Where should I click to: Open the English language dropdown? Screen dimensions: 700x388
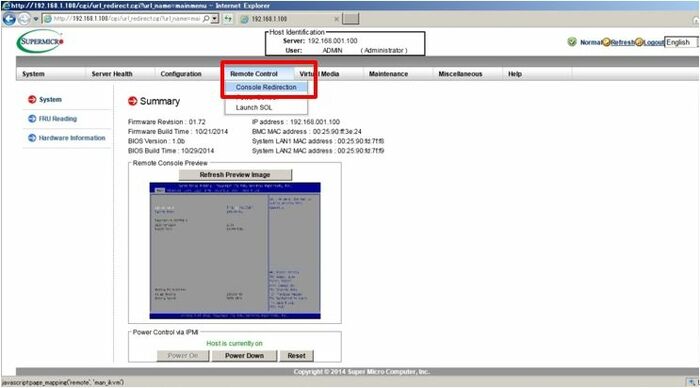coord(680,42)
